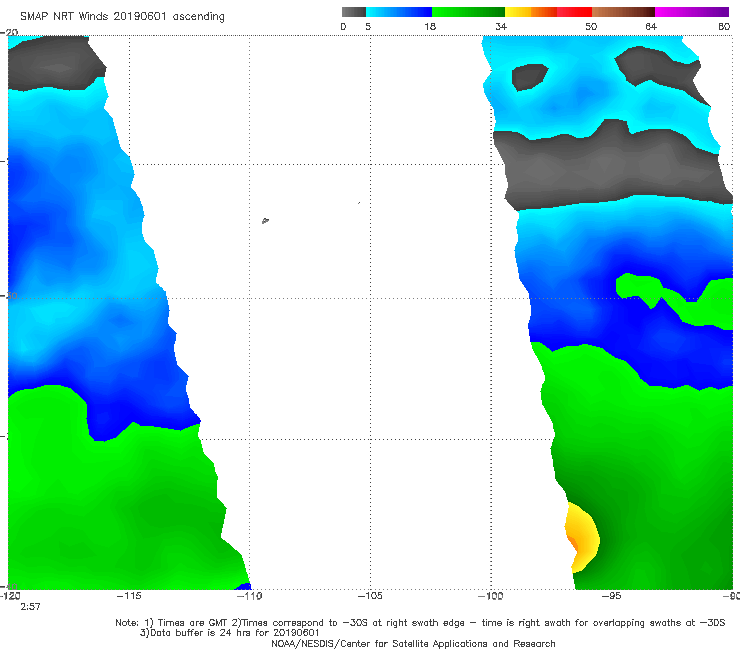Click the '3)Data buffer is 24 hrs' note
This screenshot has width=740, height=650.
[x=230, y=633]
